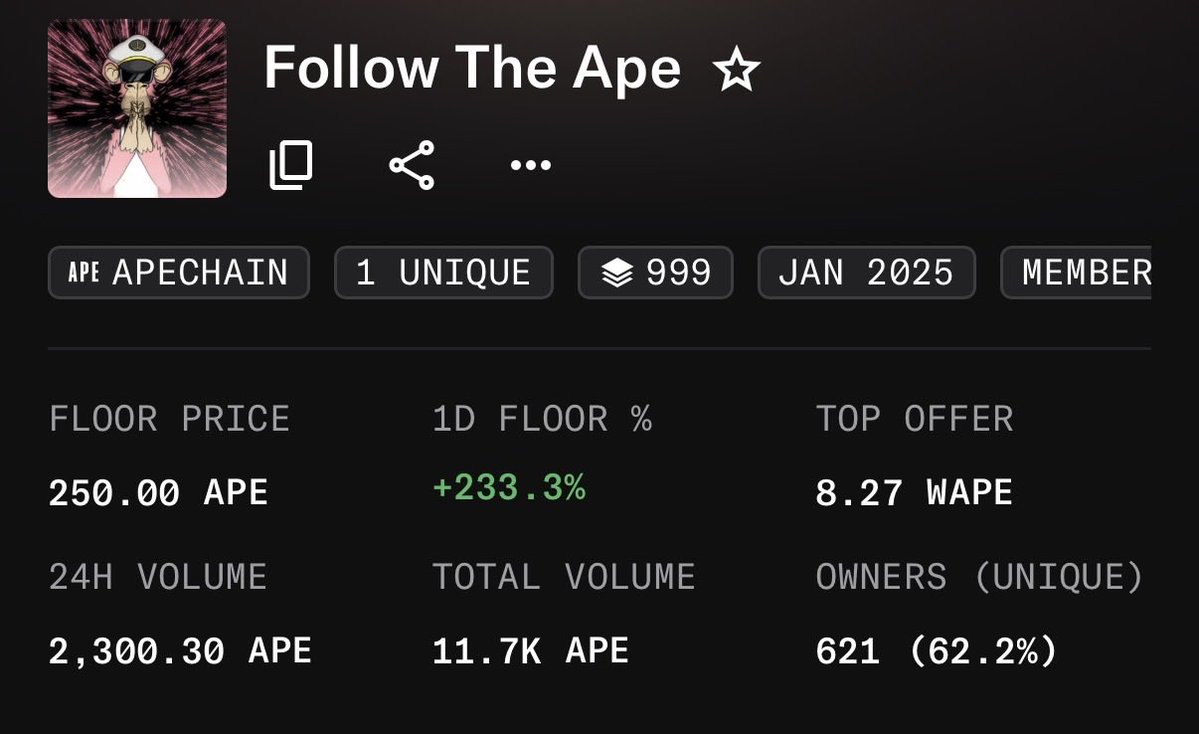Screen dimensions: 1199x734
Task: Click the 8.27 WAPE top offer
Action: point(914,492)
